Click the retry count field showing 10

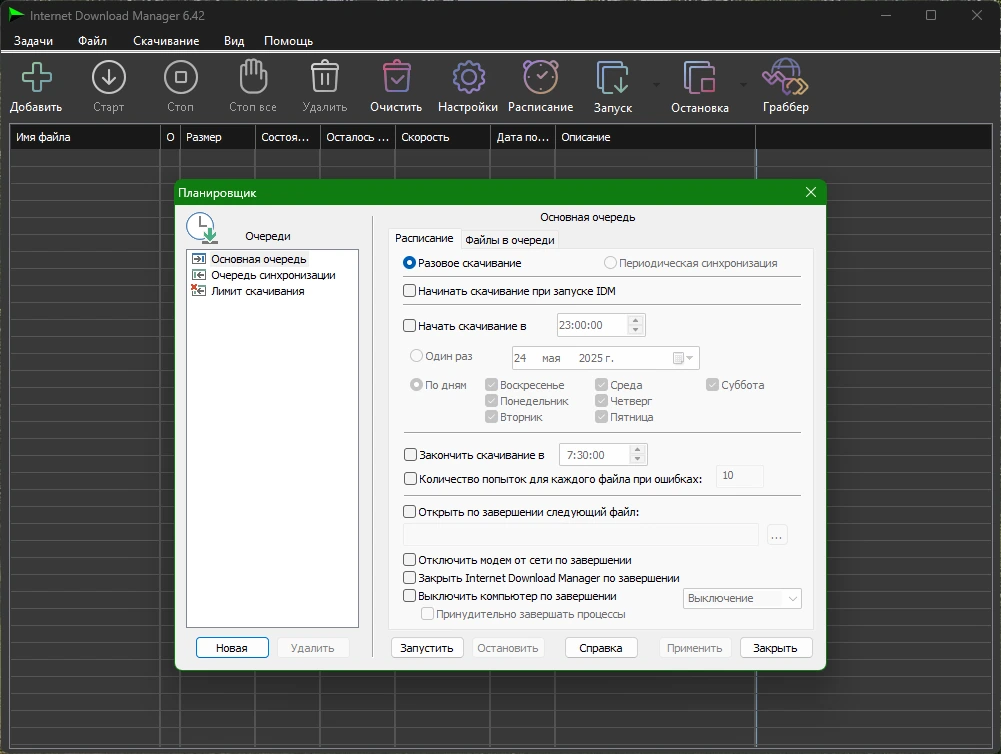[x=740, y=476]
